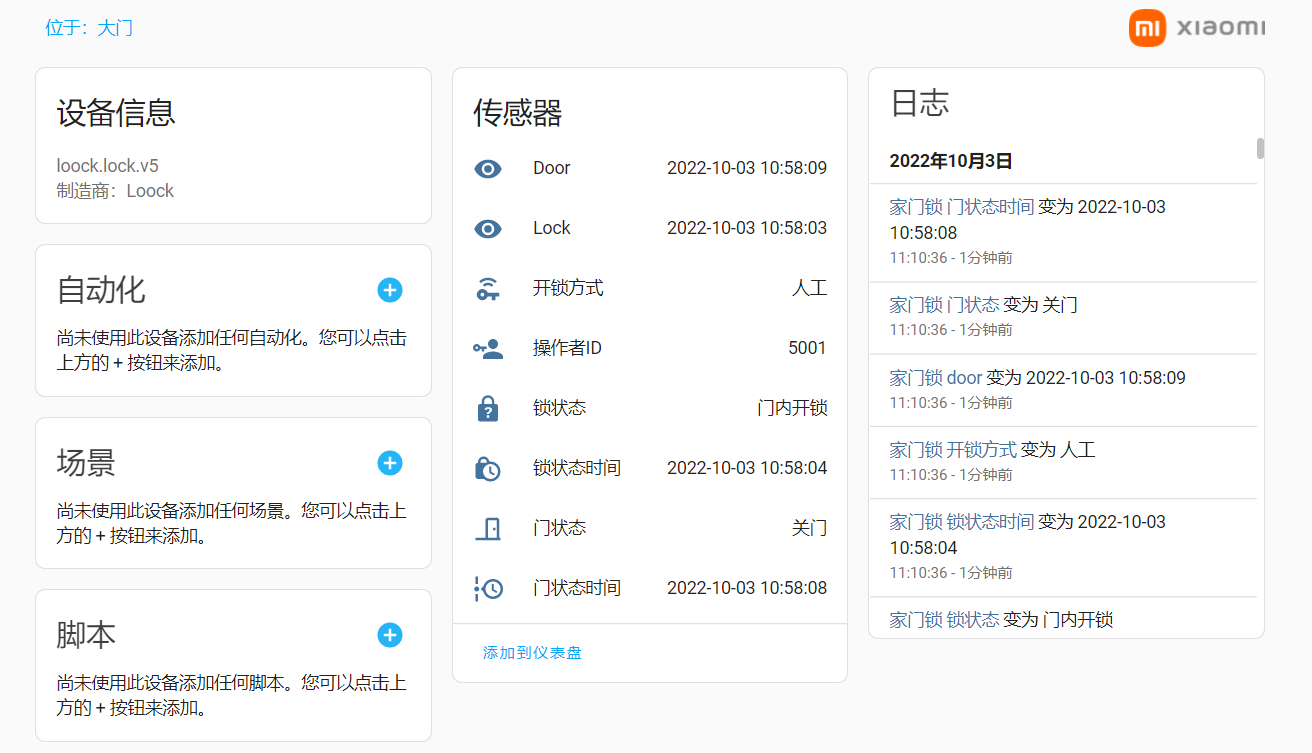Click the person-key icon for 操作者ID
Viewport: 1312px width, 753px height.
point(487,349)
